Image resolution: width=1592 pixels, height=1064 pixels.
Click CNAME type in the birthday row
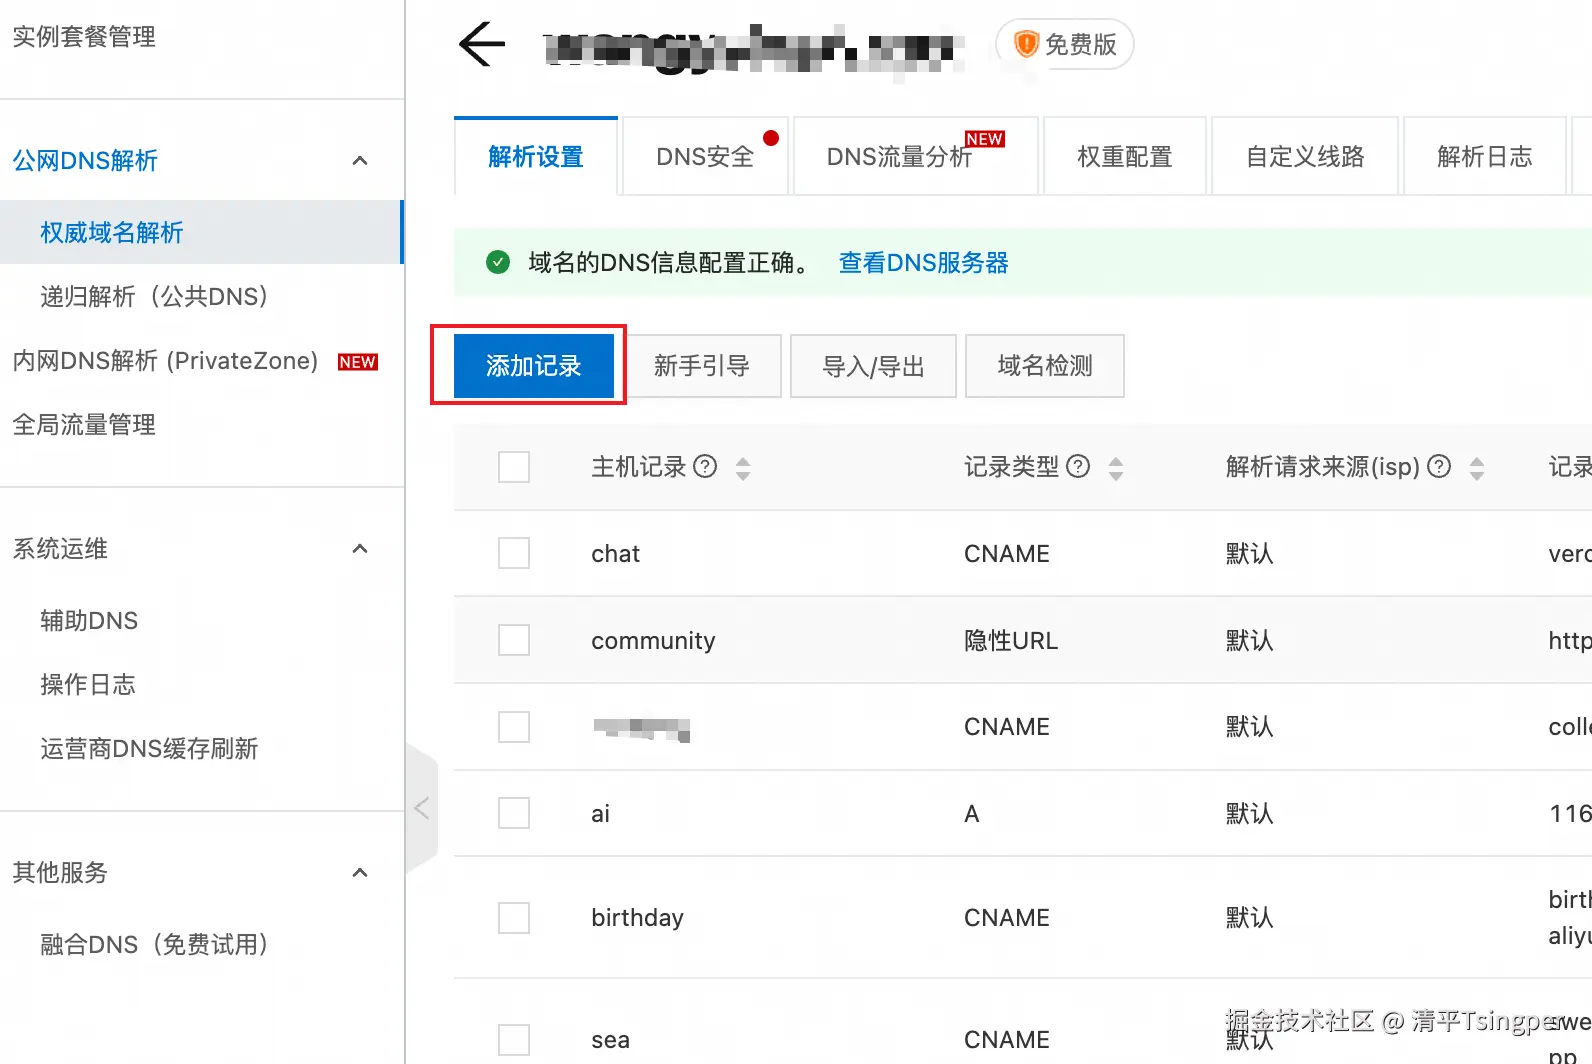(x=1007, y=918)
